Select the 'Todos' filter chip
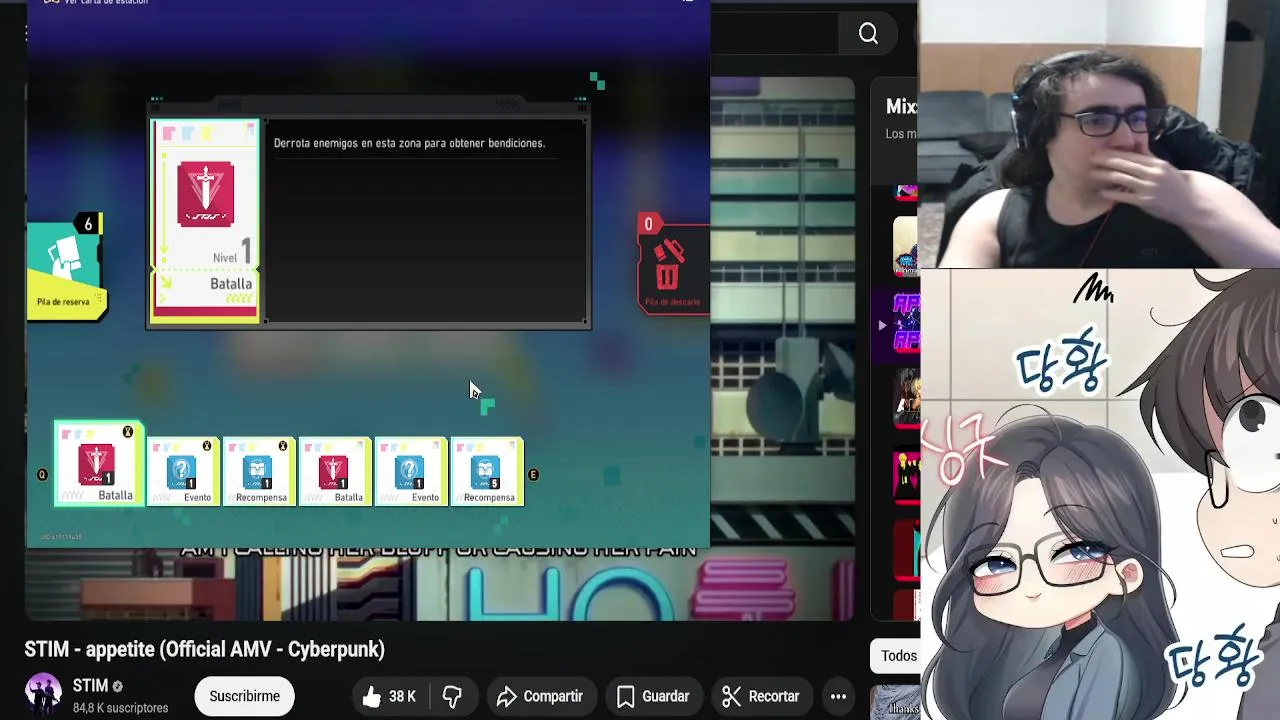Screen dimensions: 1280x720 pyautogui.click(x=898, y=655)
